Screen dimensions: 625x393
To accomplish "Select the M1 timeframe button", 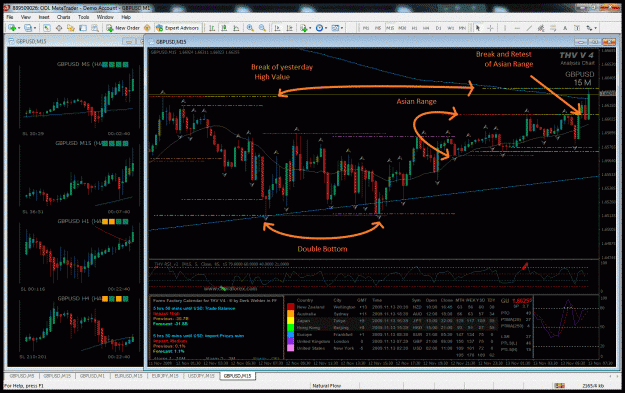I will 366,28.
